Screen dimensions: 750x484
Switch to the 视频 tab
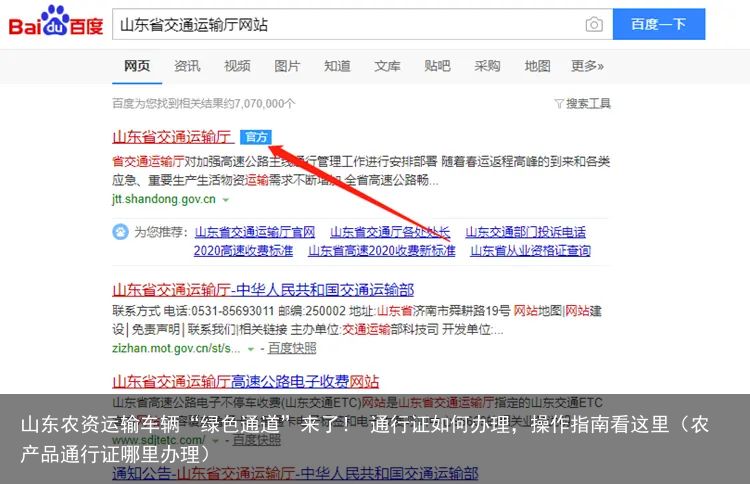coord(237,66)
